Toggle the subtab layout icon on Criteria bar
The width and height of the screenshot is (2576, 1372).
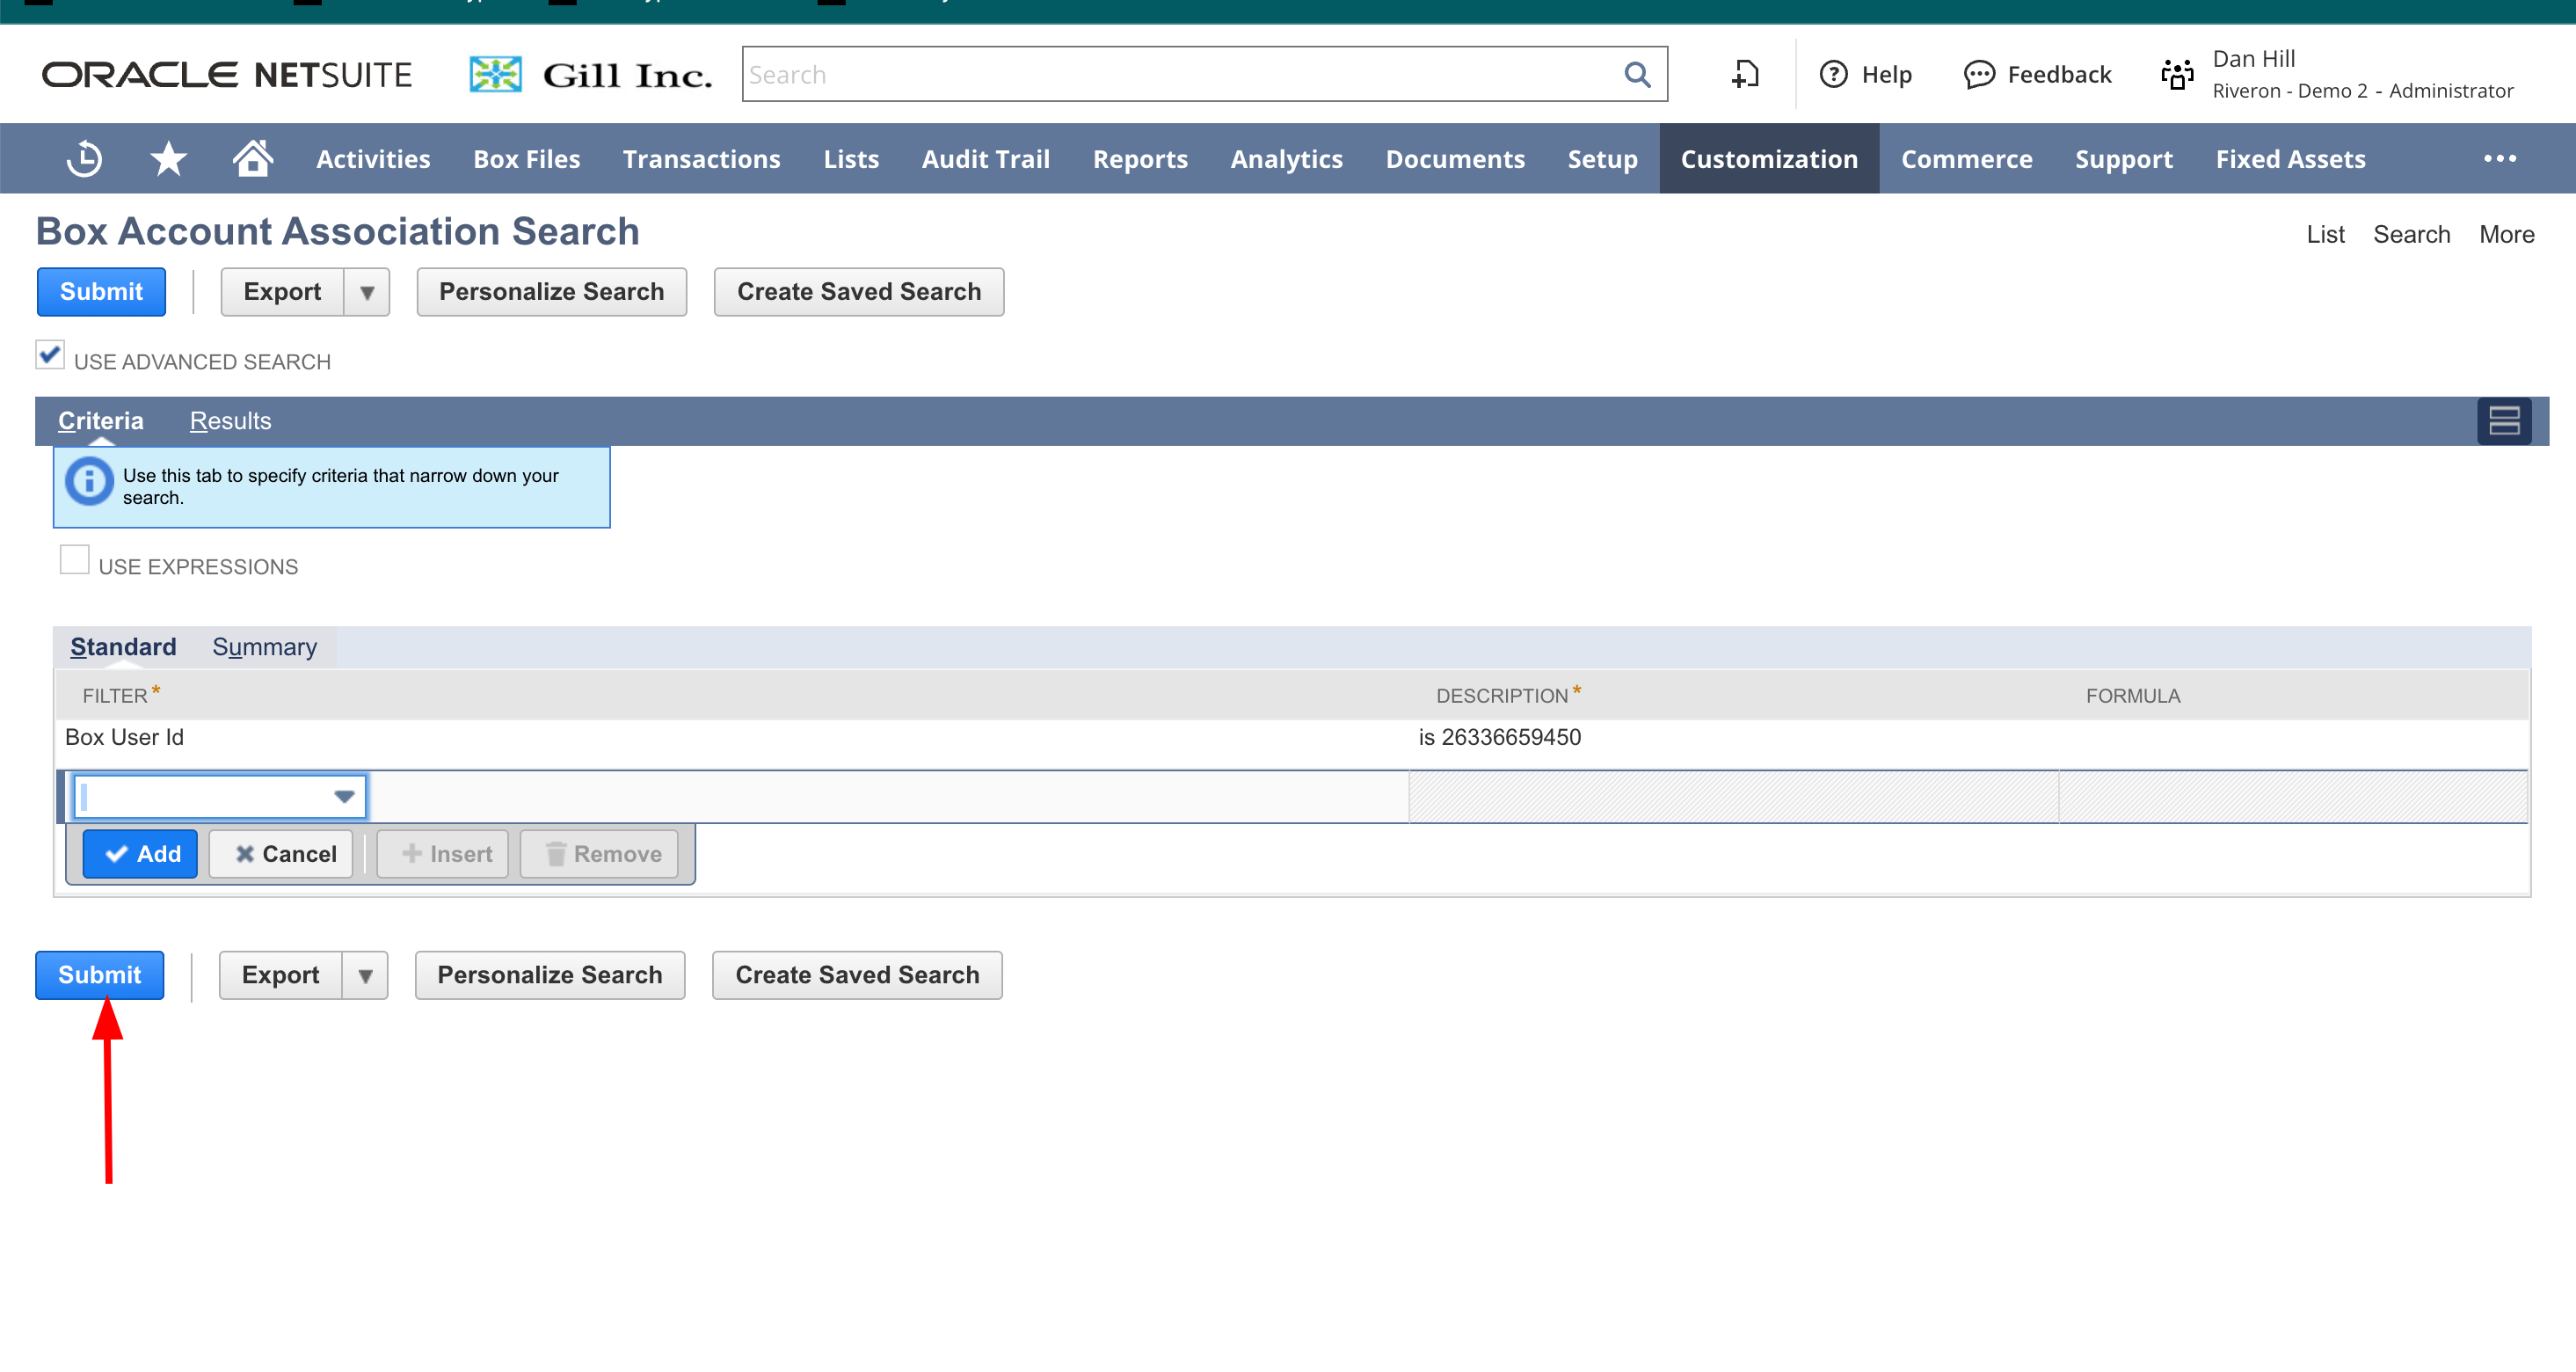(2503, 421)
